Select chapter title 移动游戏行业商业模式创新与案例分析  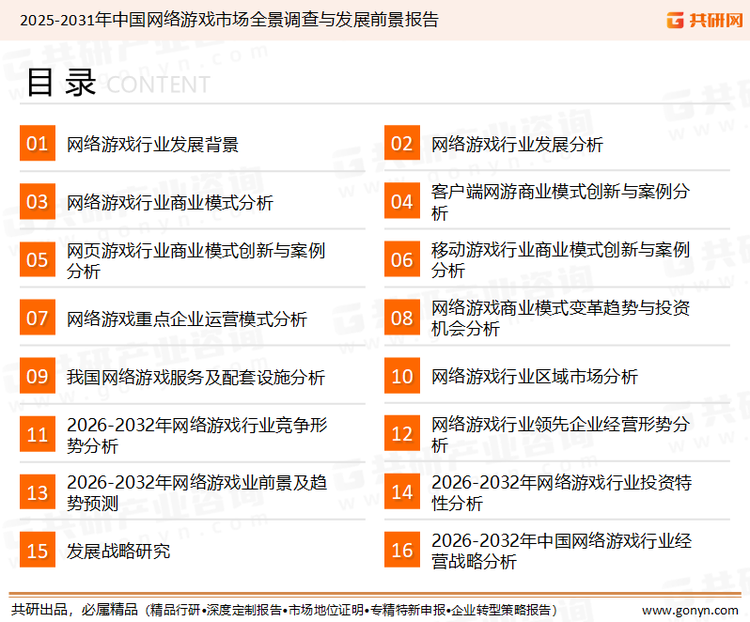click(560, 260)
